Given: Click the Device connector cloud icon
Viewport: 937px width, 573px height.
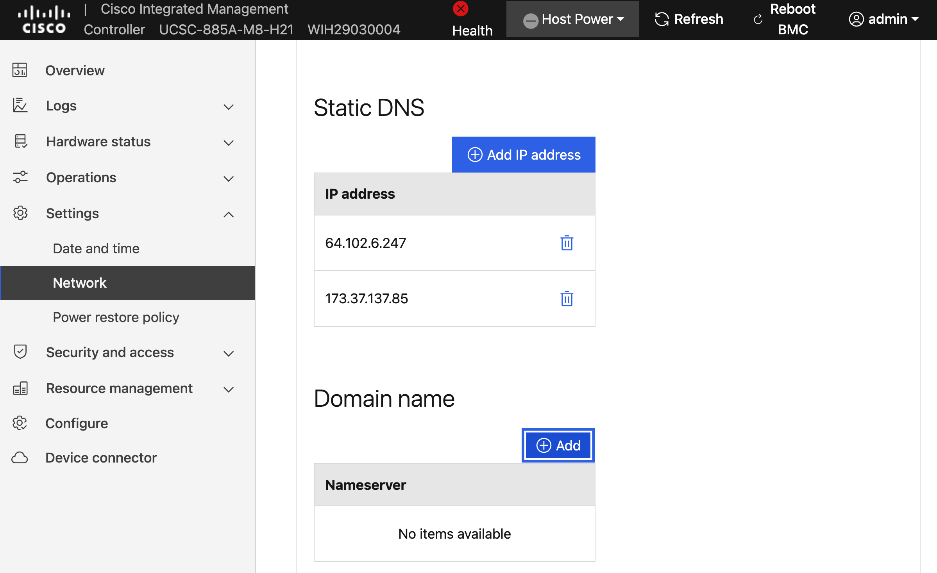Looking at the screenshot, I should click(x=20, y=458).
